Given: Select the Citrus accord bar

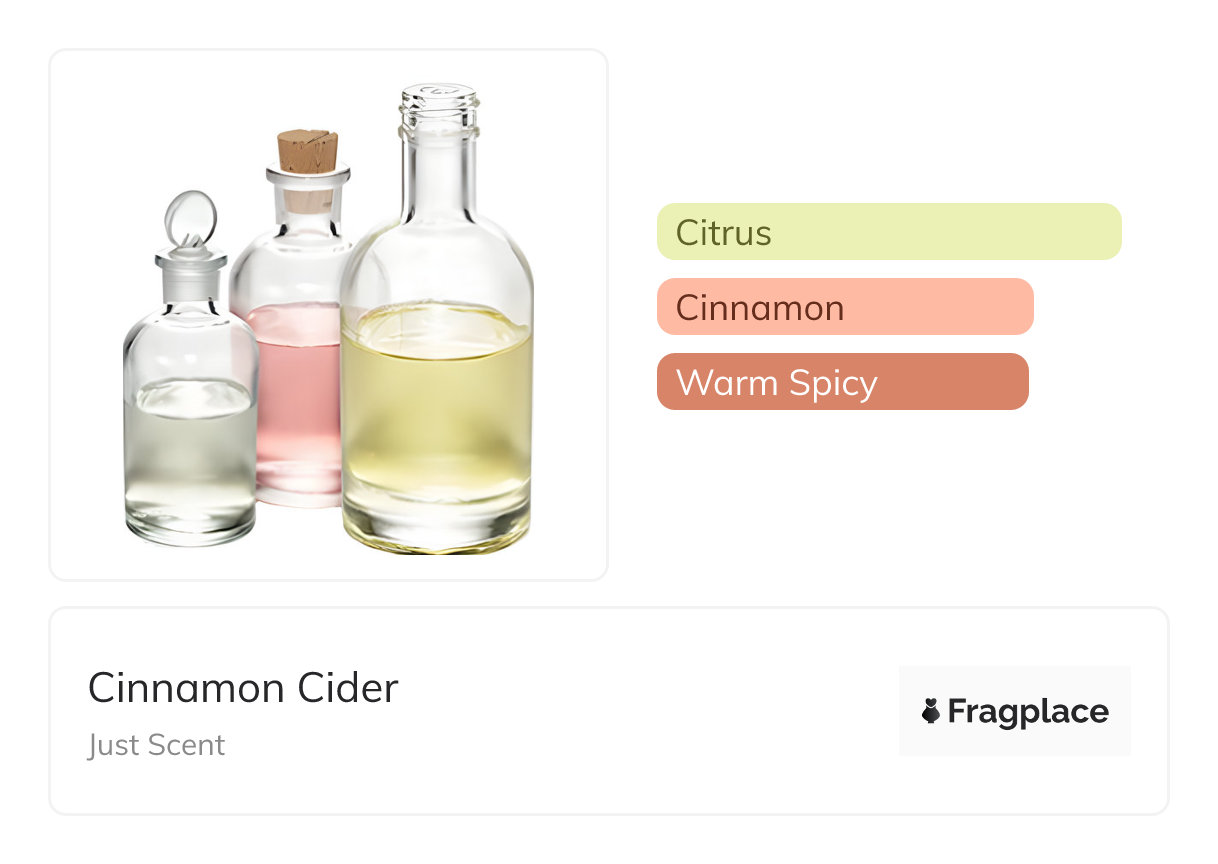Looking at the screenshot, I should [888, 232].
